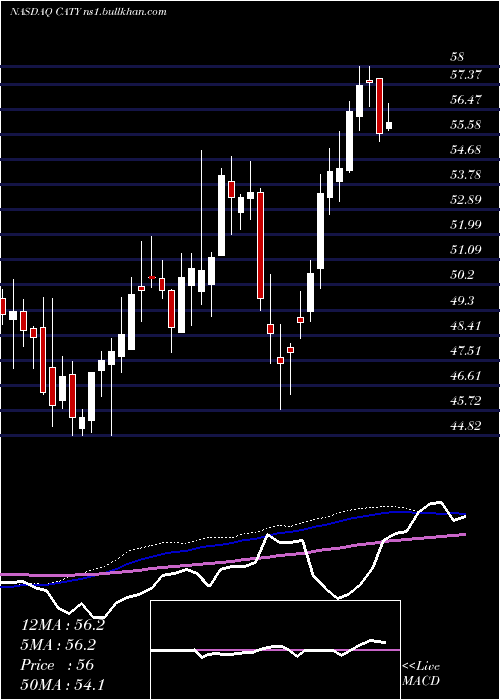Click the 46.61 price axis label
This screenshot has width=500, height=700.
(466, 376)
